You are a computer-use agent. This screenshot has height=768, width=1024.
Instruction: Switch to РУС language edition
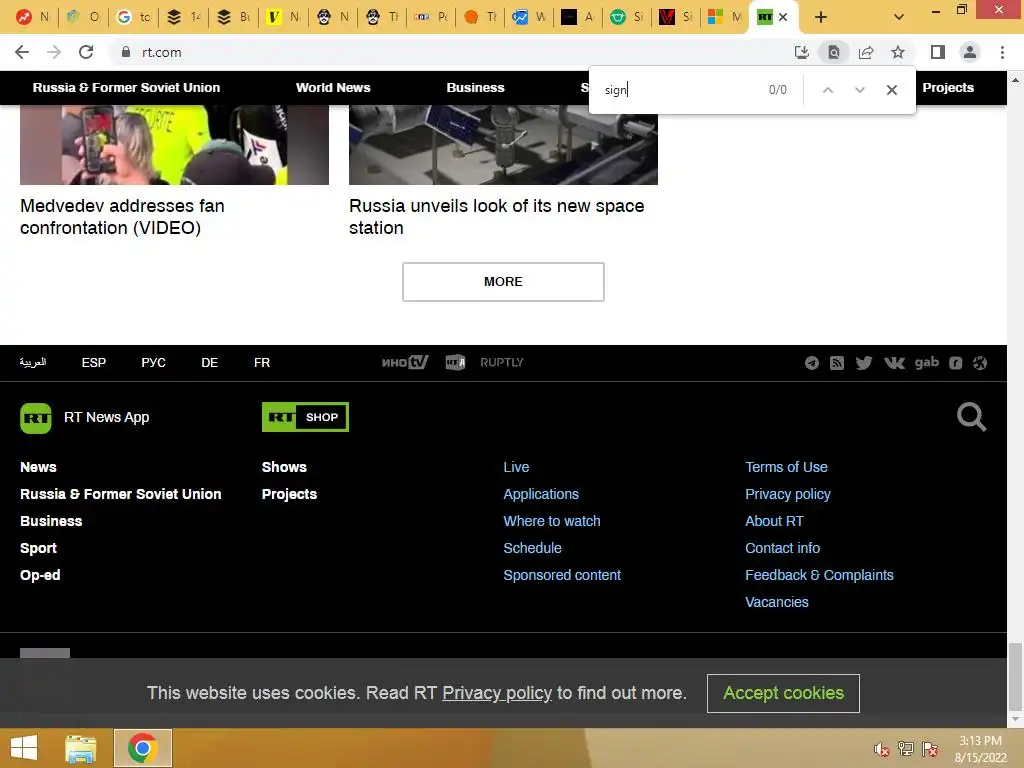[153, 362]
